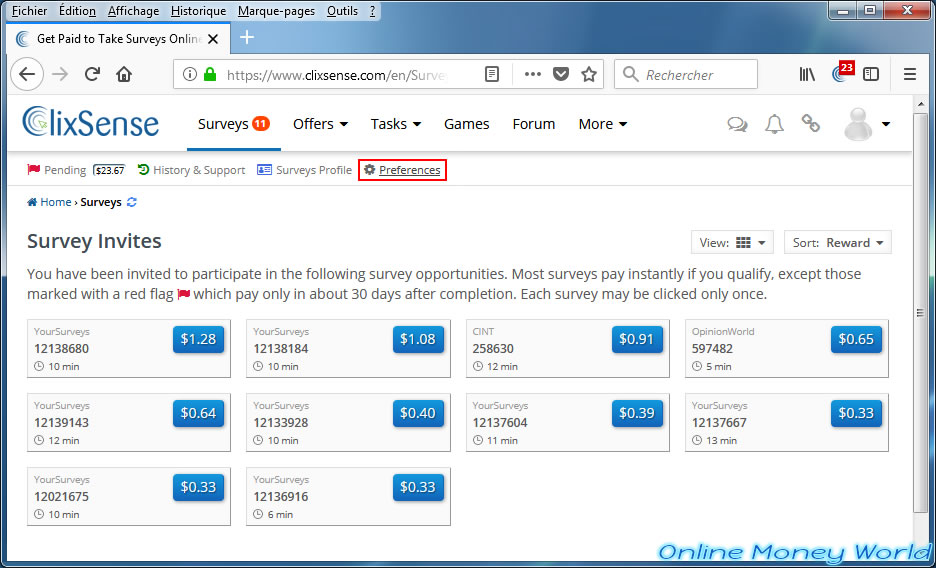Open the Surveys Profile link
This screenshot has width=936, height=568.
[304, 170]
